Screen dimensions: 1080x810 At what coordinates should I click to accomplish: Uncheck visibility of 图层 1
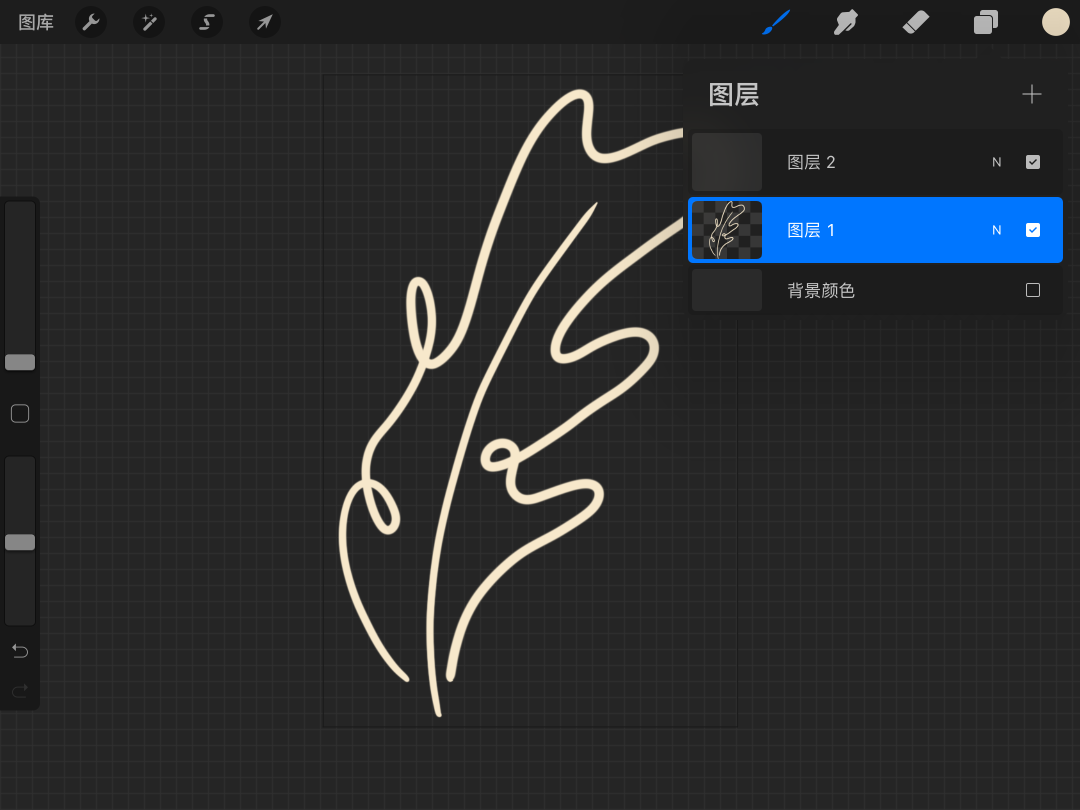(1033, 230)
